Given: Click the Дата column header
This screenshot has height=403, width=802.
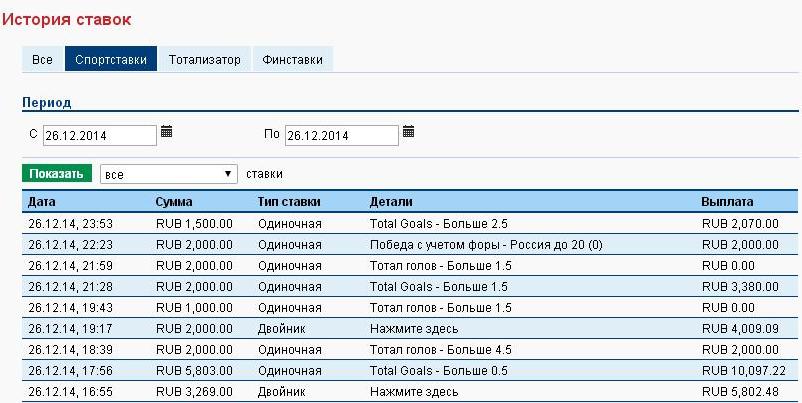Looking at the screenshot, I should tap(43, 201).
